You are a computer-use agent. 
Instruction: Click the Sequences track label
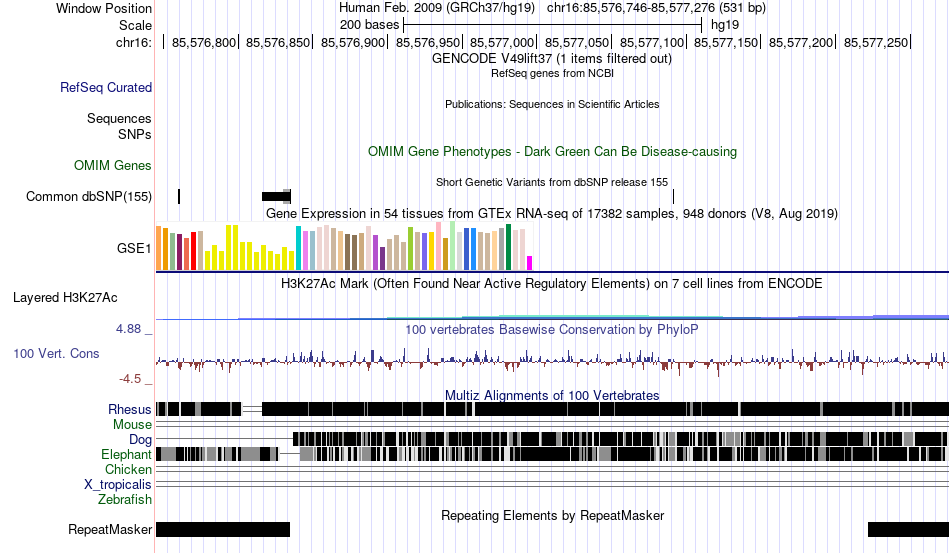(x=119, y=118)
